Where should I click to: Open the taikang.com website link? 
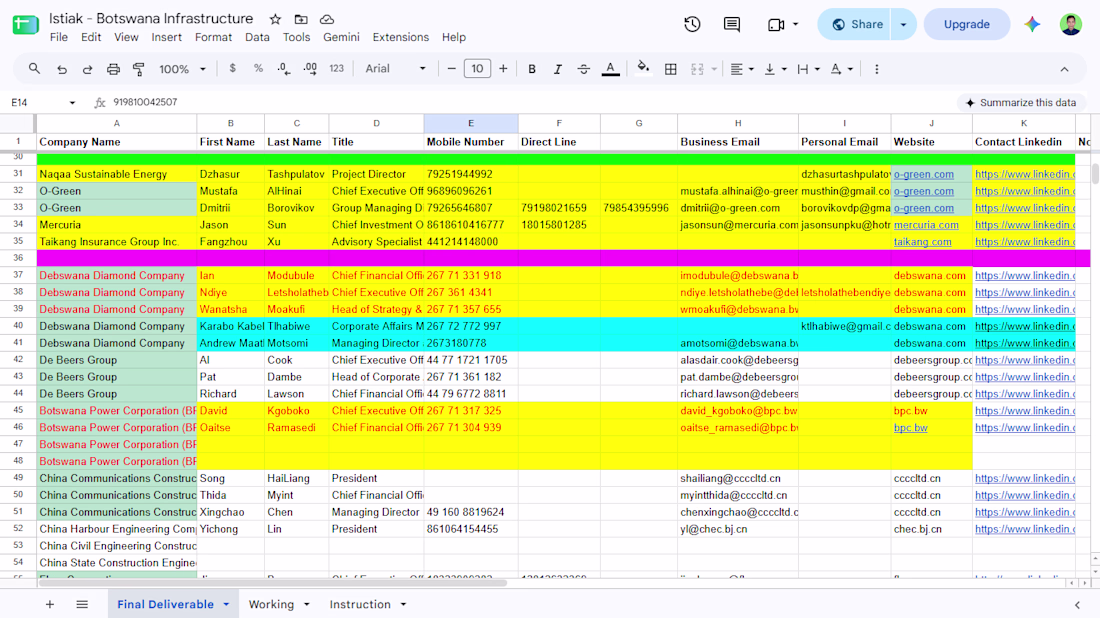923,242
